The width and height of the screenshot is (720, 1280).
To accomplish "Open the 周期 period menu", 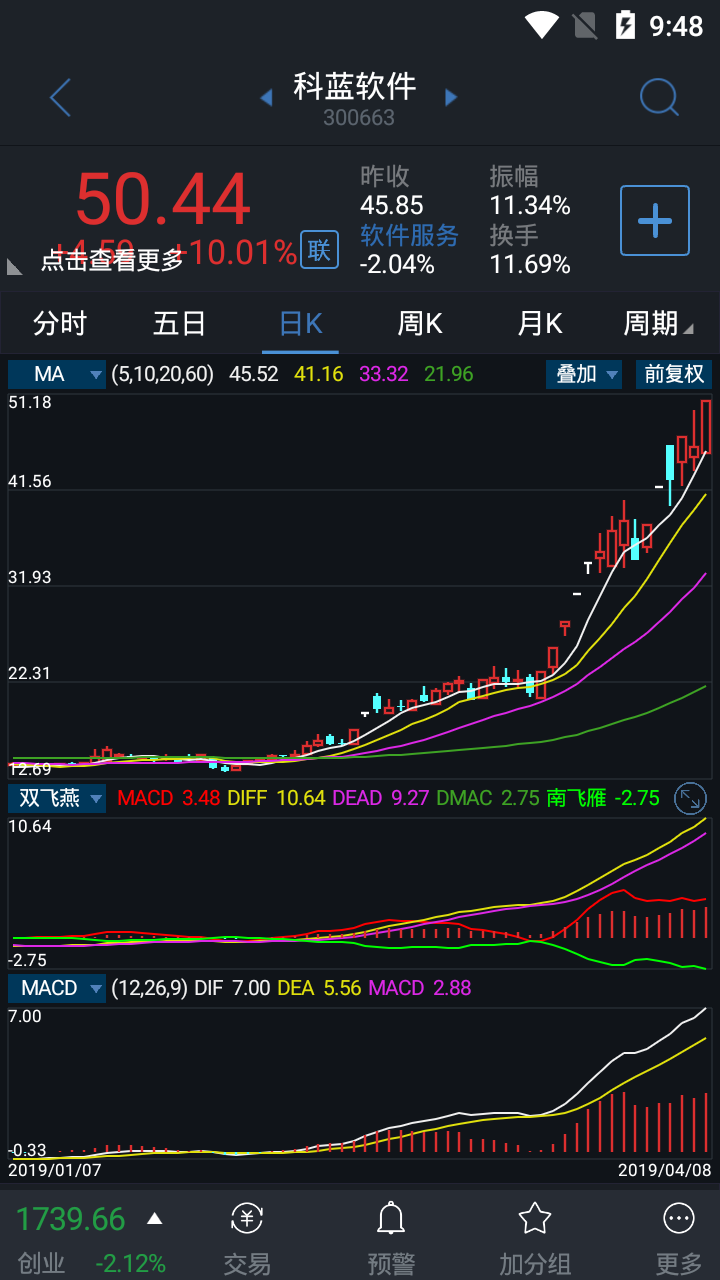I will [657, 323].
